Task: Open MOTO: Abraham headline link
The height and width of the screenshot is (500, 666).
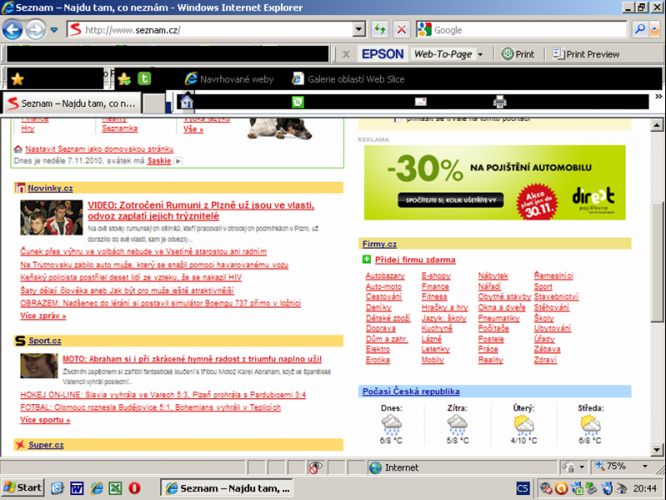Action: click(x=192, y=359)
